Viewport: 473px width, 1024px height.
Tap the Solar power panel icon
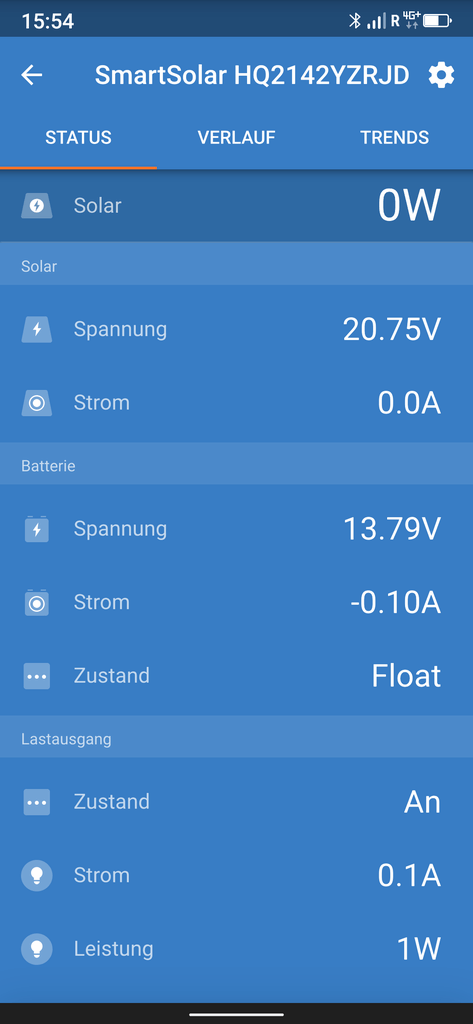(x=37, y=206)
